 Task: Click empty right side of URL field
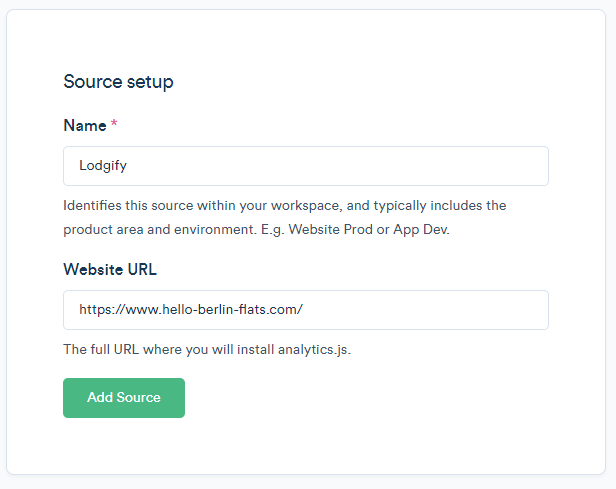tap(450, 310)
